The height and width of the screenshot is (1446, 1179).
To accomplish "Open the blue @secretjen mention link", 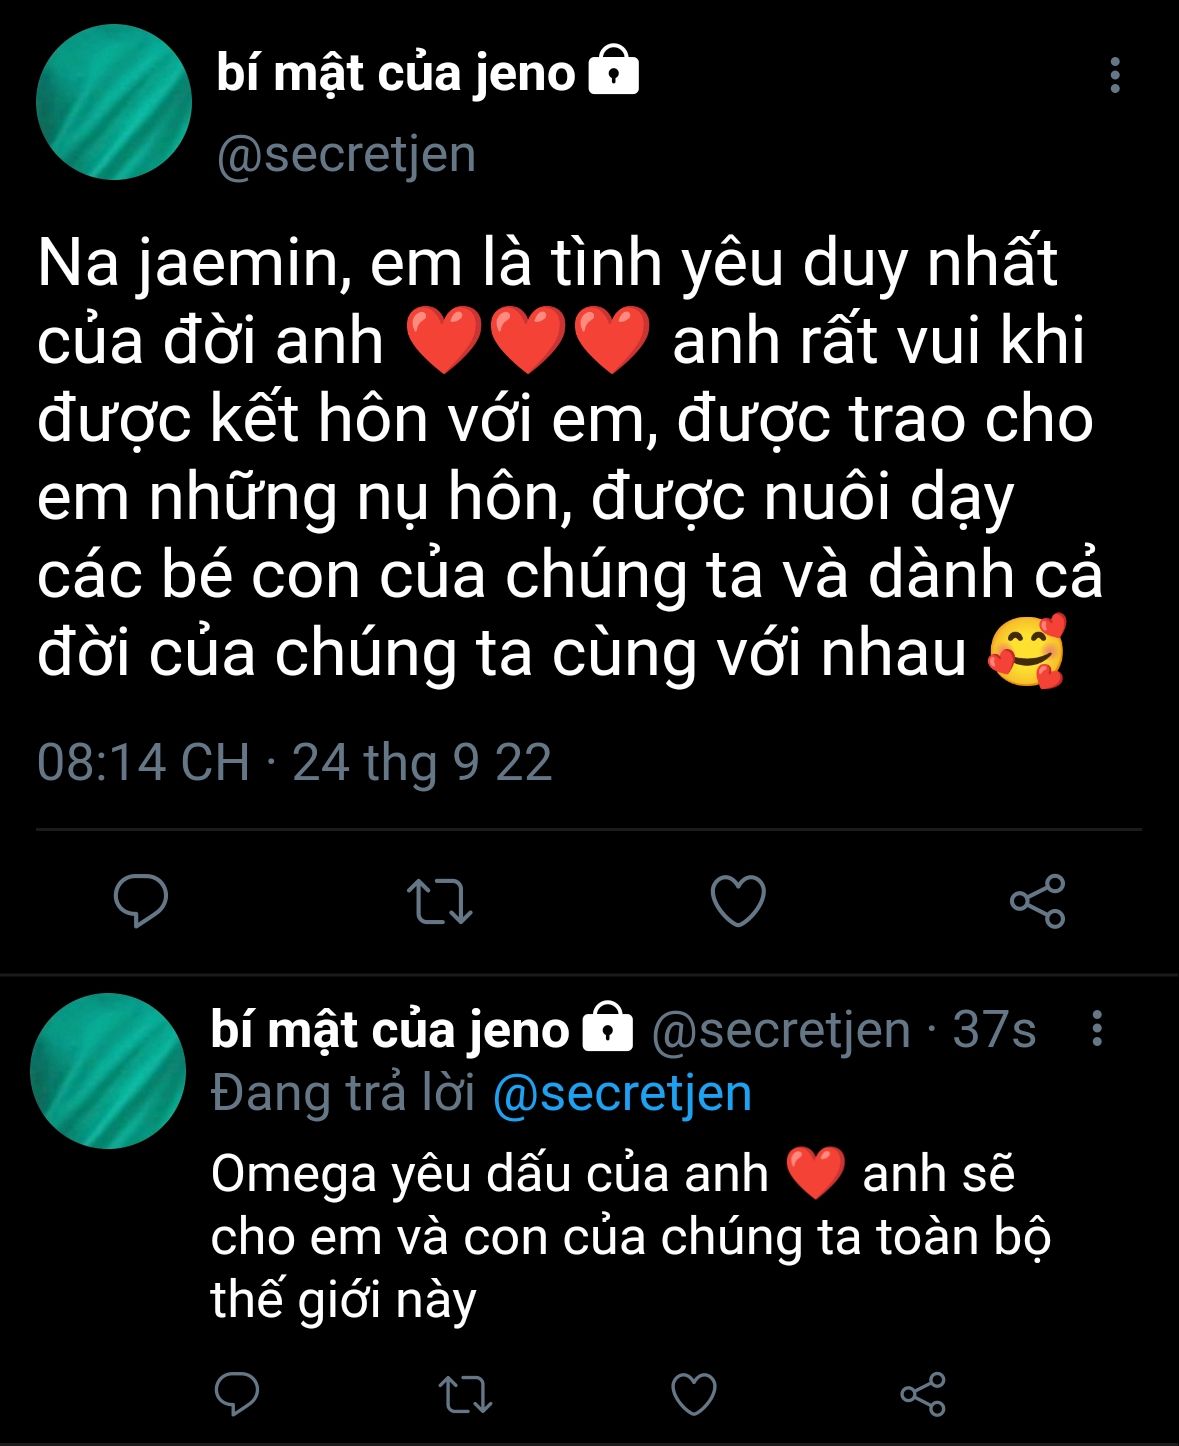I will click(622, 1093).
